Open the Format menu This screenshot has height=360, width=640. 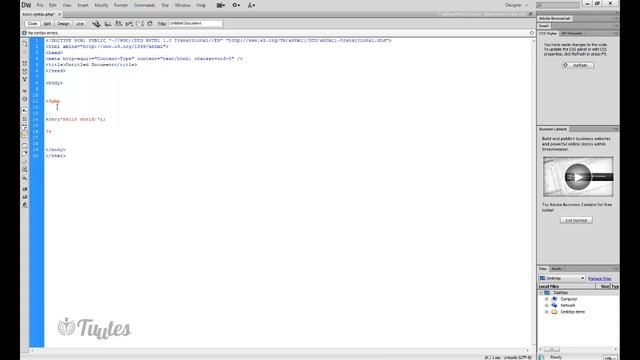tap(121, 5)
